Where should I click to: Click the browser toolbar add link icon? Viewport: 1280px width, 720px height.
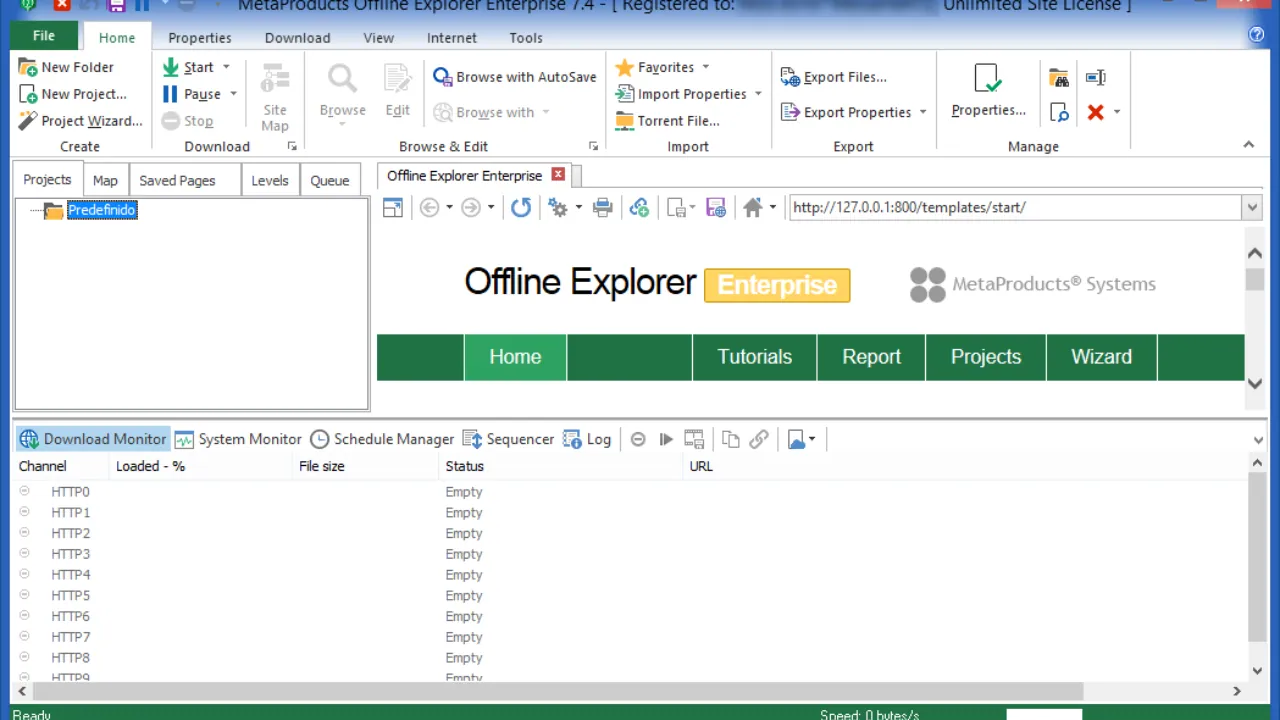(639, 207)
